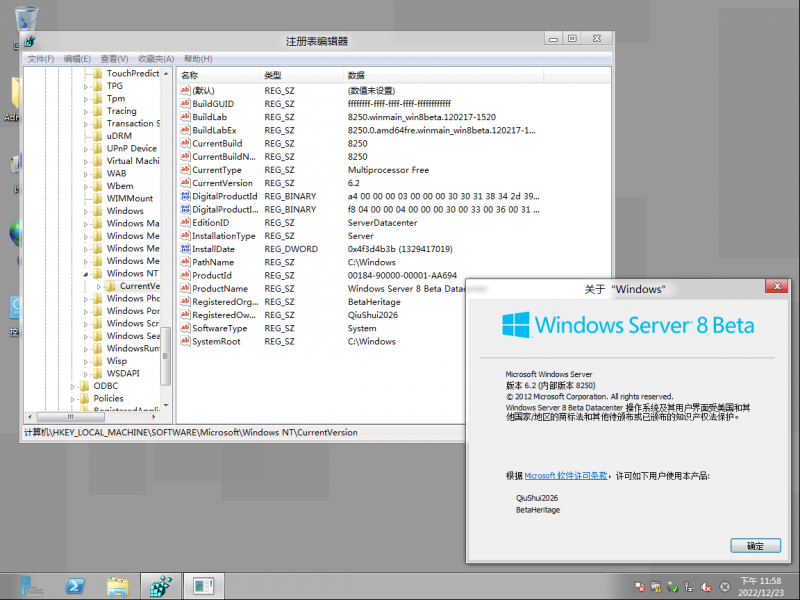Viewport: 800px width, 600px height.
Task: Select the ProductId string icon
Action: pyautogui.click(x=185, y=276)
